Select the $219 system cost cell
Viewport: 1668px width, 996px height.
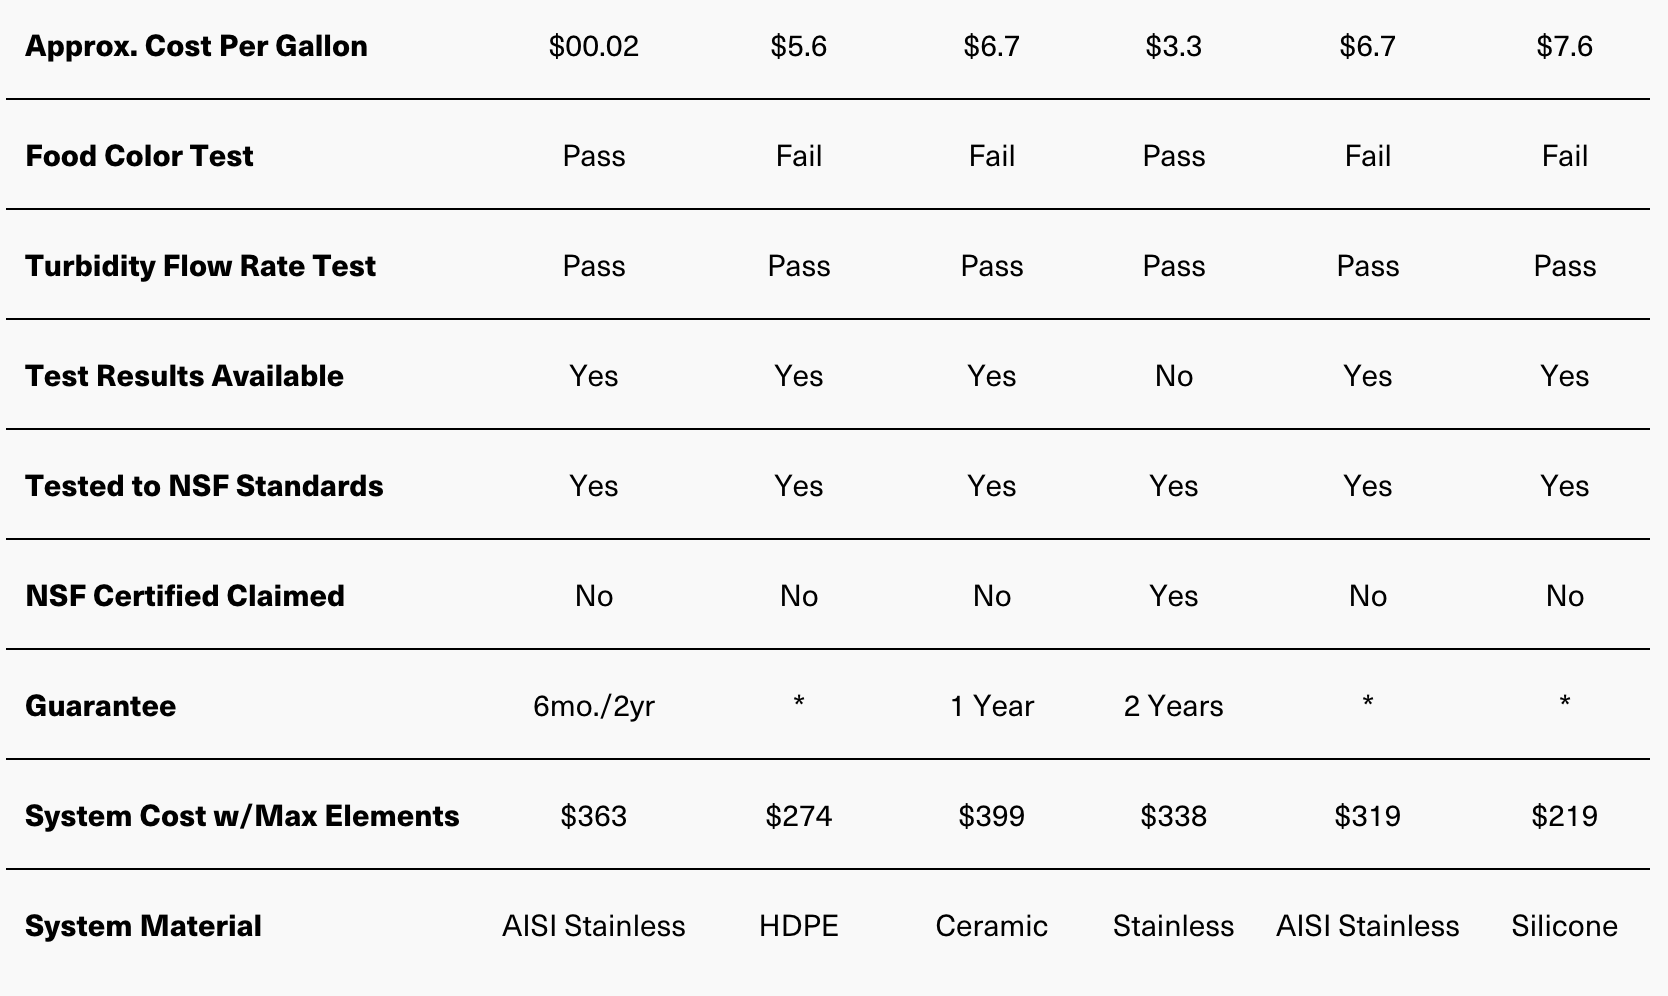coord(1565,816)
